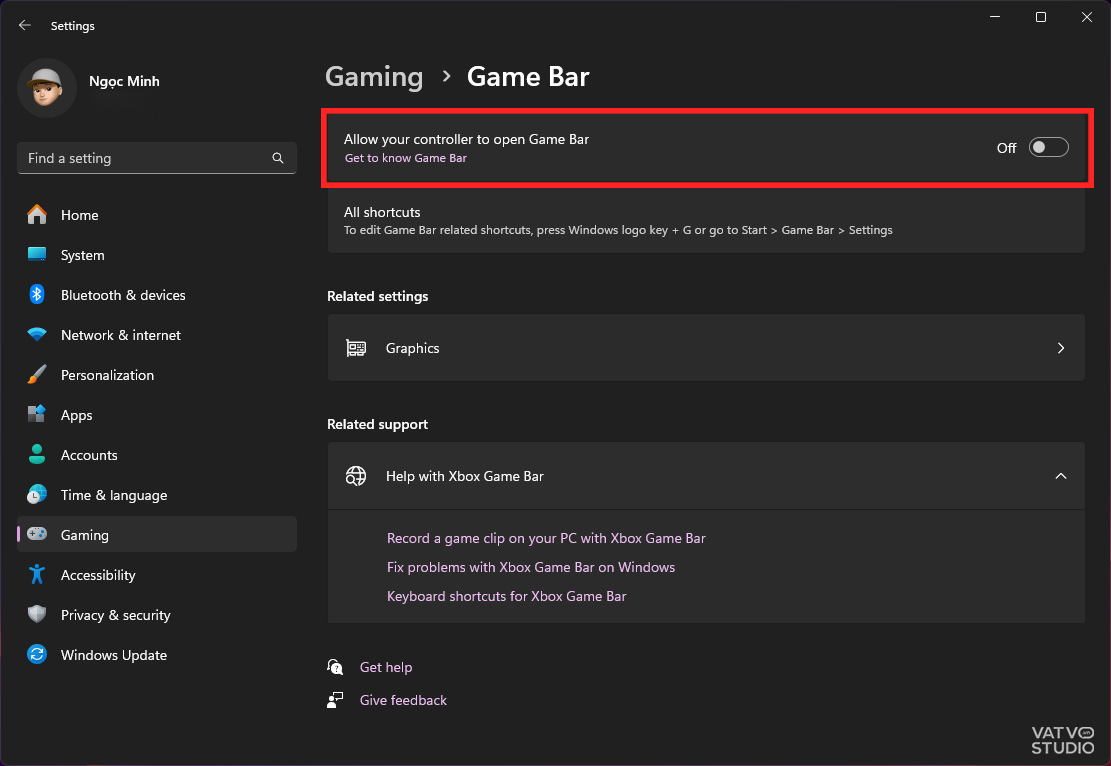
Task: Open Keyboard shortcuts for Xbox Game Bar link
Action: coord(507,596)
